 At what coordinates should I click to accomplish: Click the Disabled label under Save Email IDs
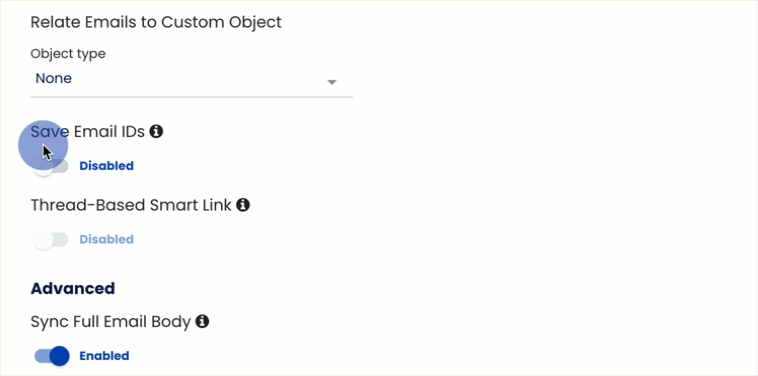[x=106, y=166]
